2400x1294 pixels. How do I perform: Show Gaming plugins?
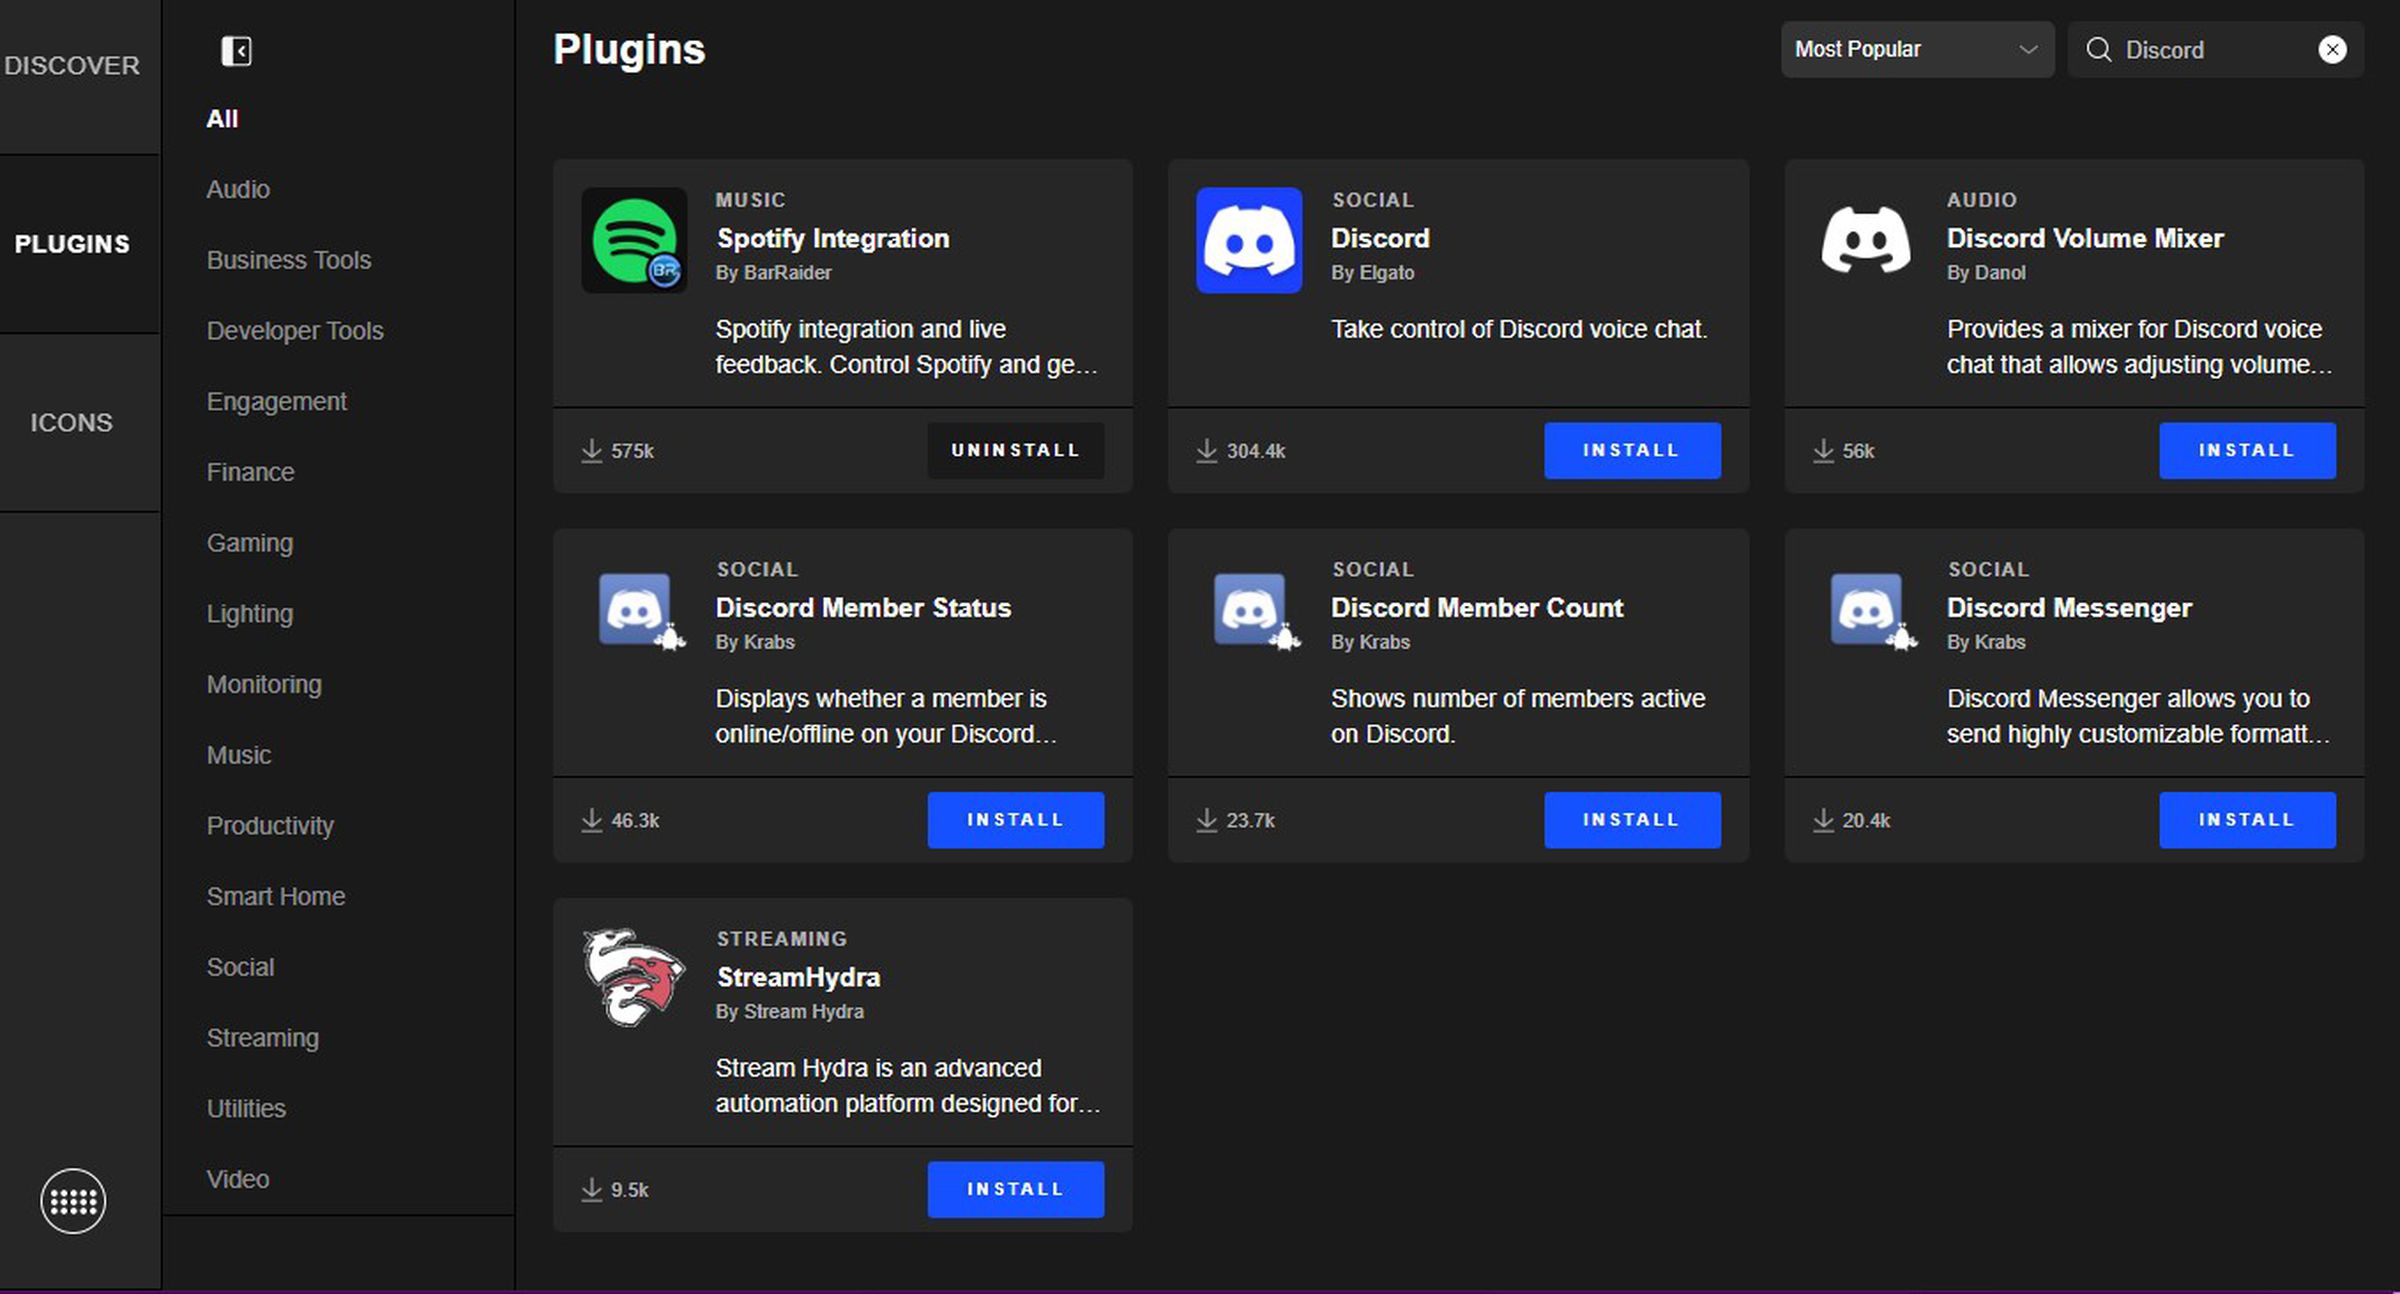(x=250, y=543)
